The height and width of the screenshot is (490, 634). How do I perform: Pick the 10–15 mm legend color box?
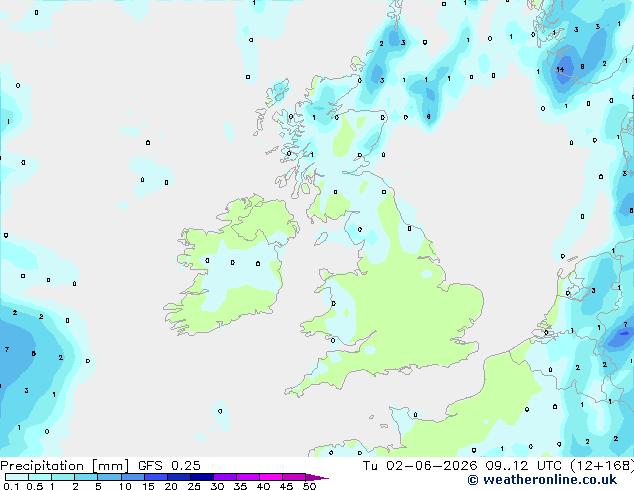pos(133,477)
